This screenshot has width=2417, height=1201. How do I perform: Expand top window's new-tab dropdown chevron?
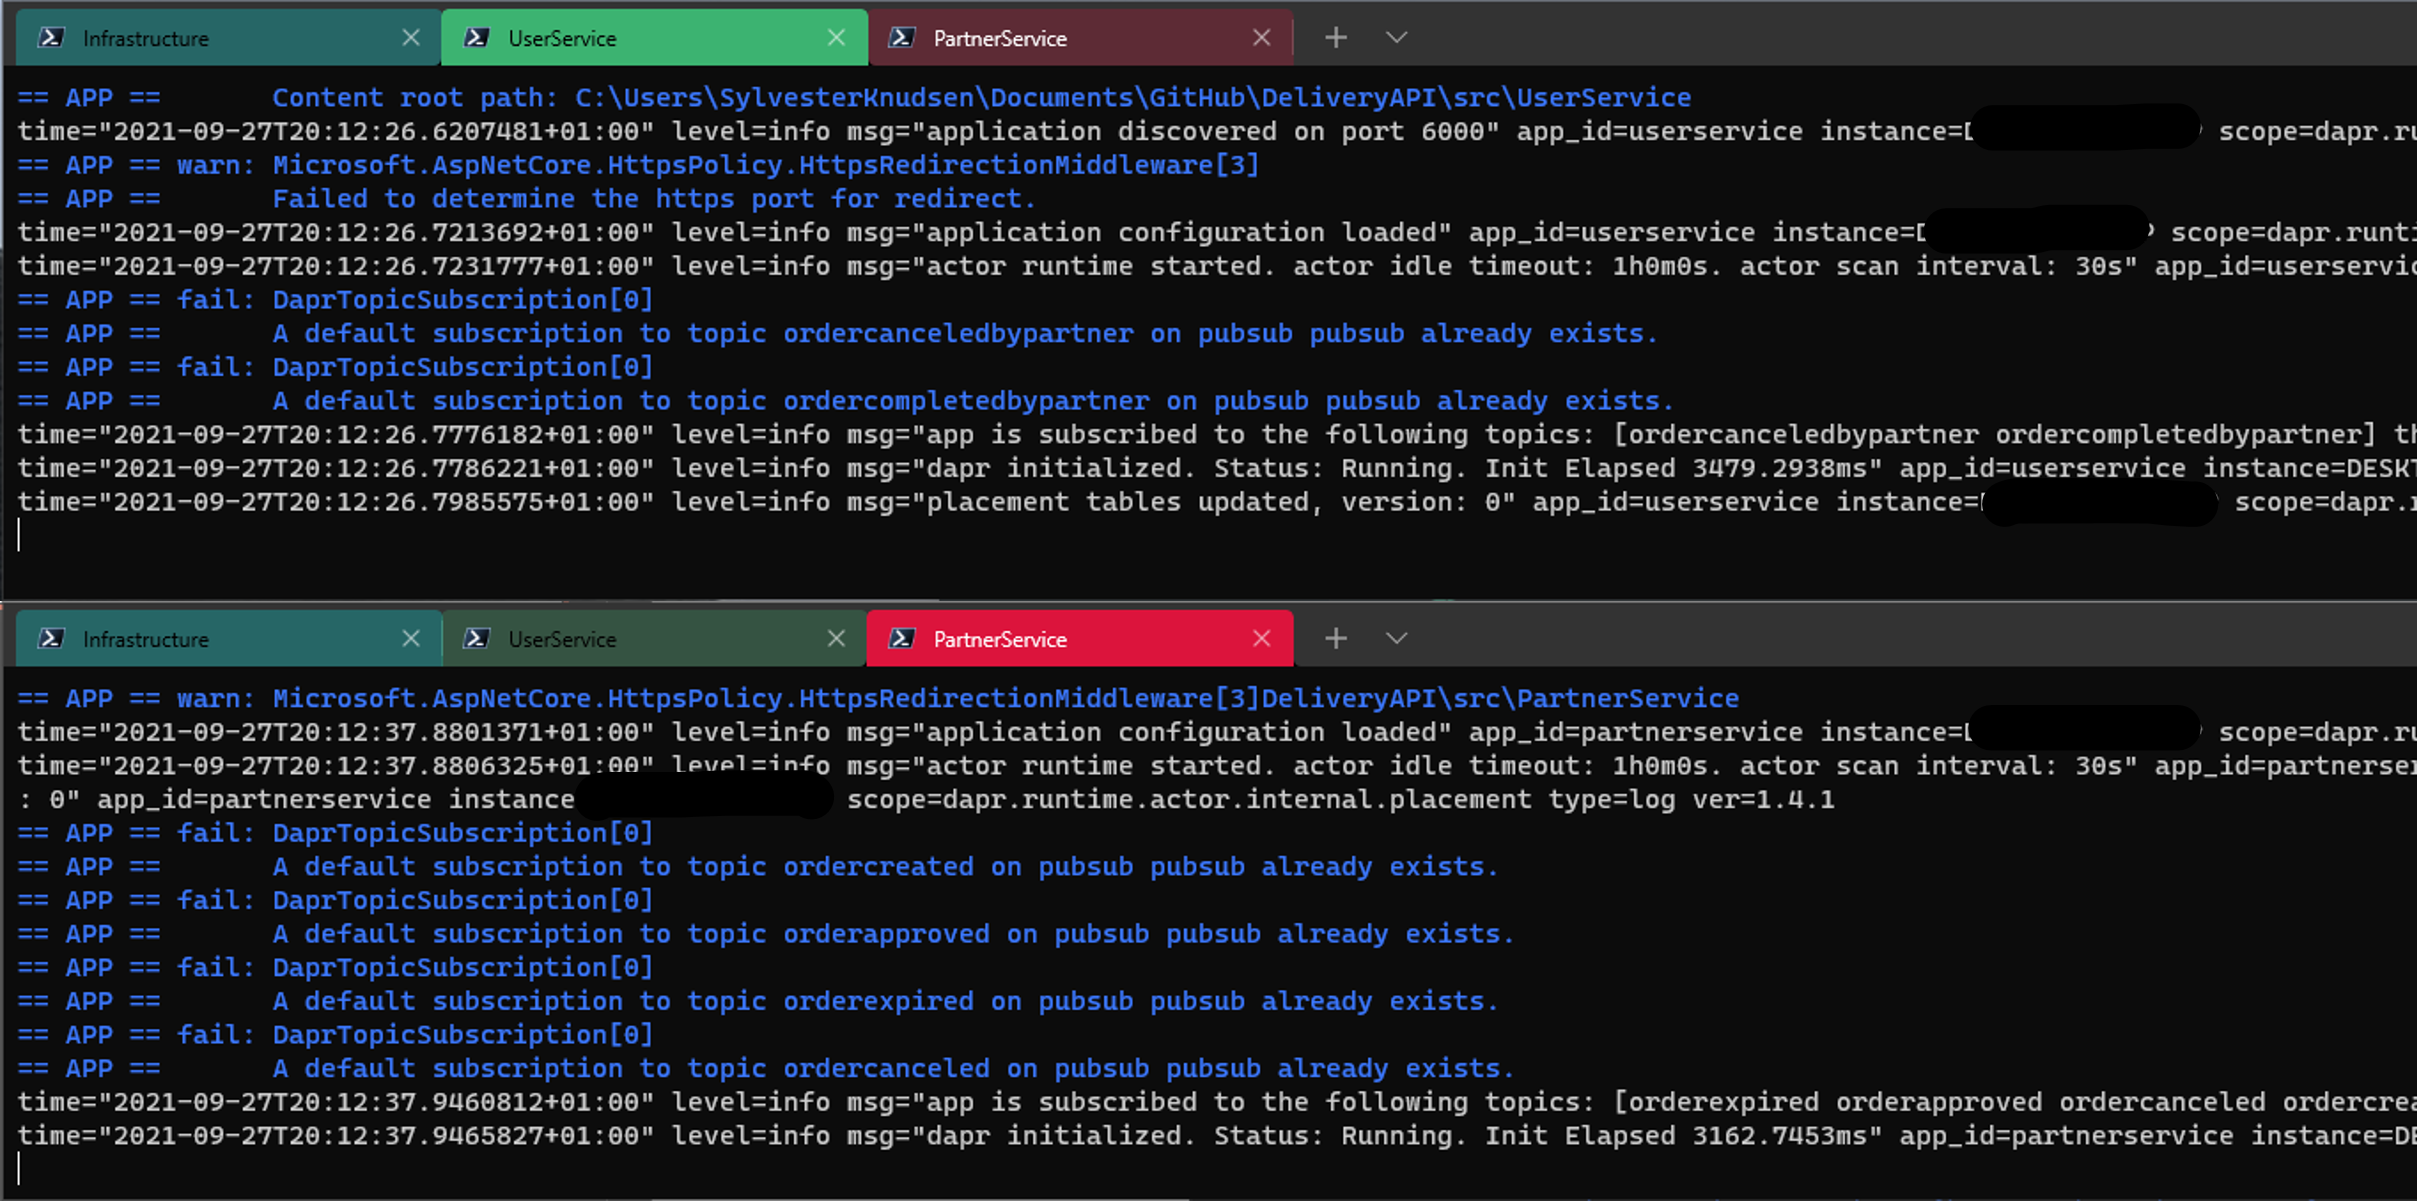pyautogui.click(x=1397, y=38)
